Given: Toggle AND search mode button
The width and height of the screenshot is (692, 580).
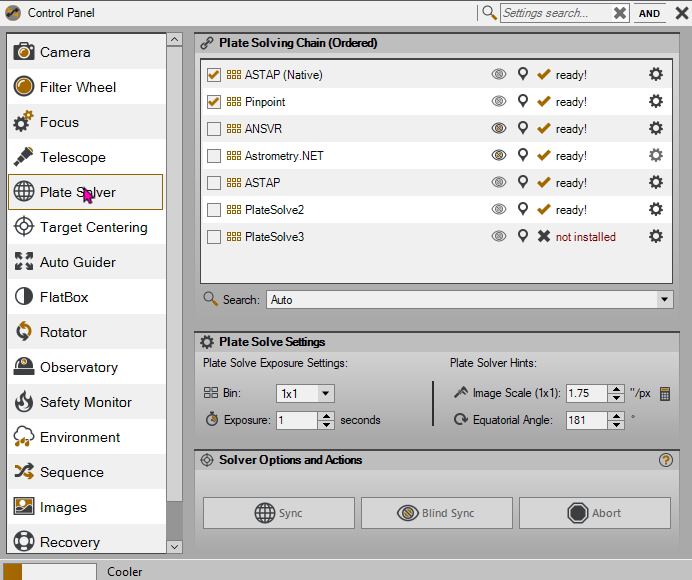Looking at the screenshot, I should (649, 13).
